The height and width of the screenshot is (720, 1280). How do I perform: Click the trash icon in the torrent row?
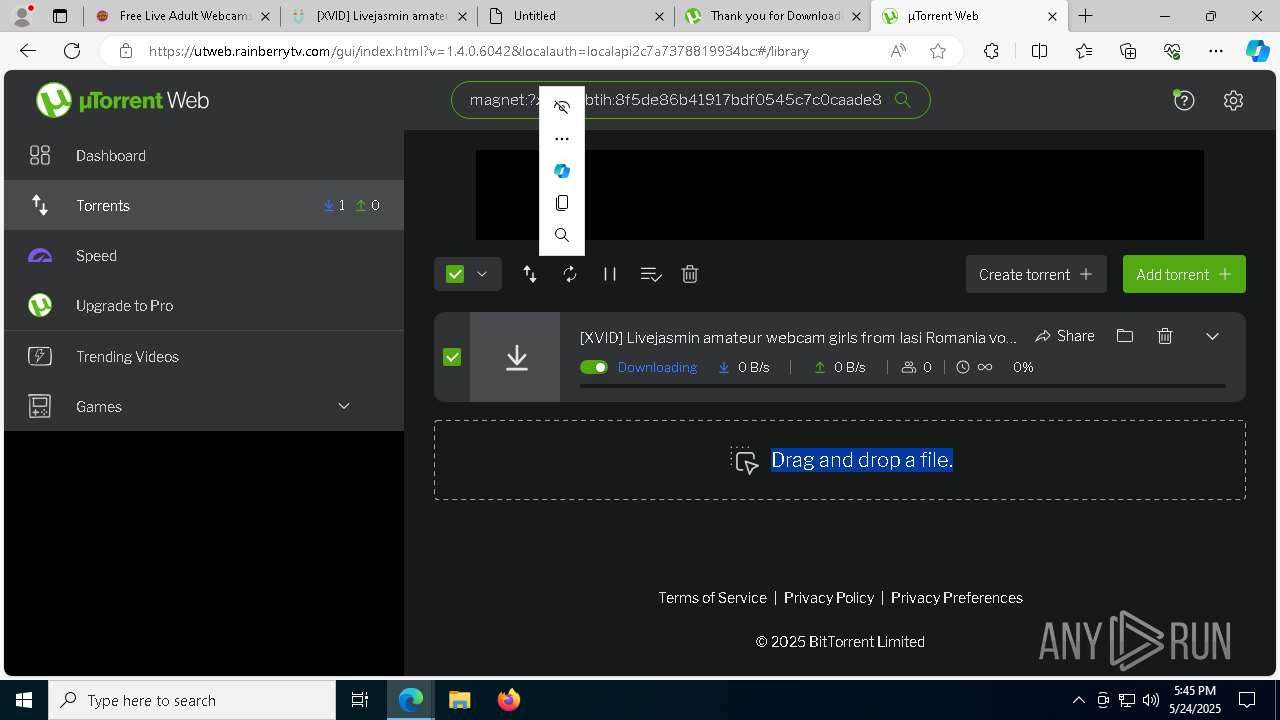pyautogui.click(x=1165, y=336)
